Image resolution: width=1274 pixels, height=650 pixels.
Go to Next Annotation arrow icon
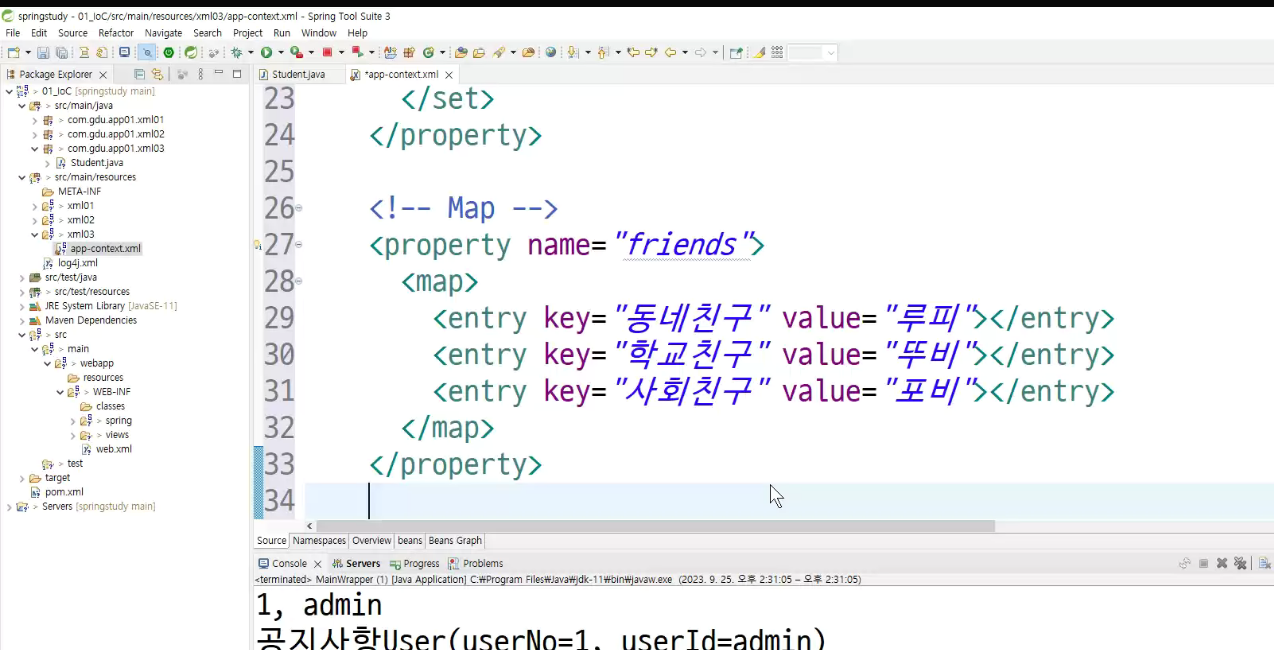[571, 52]
